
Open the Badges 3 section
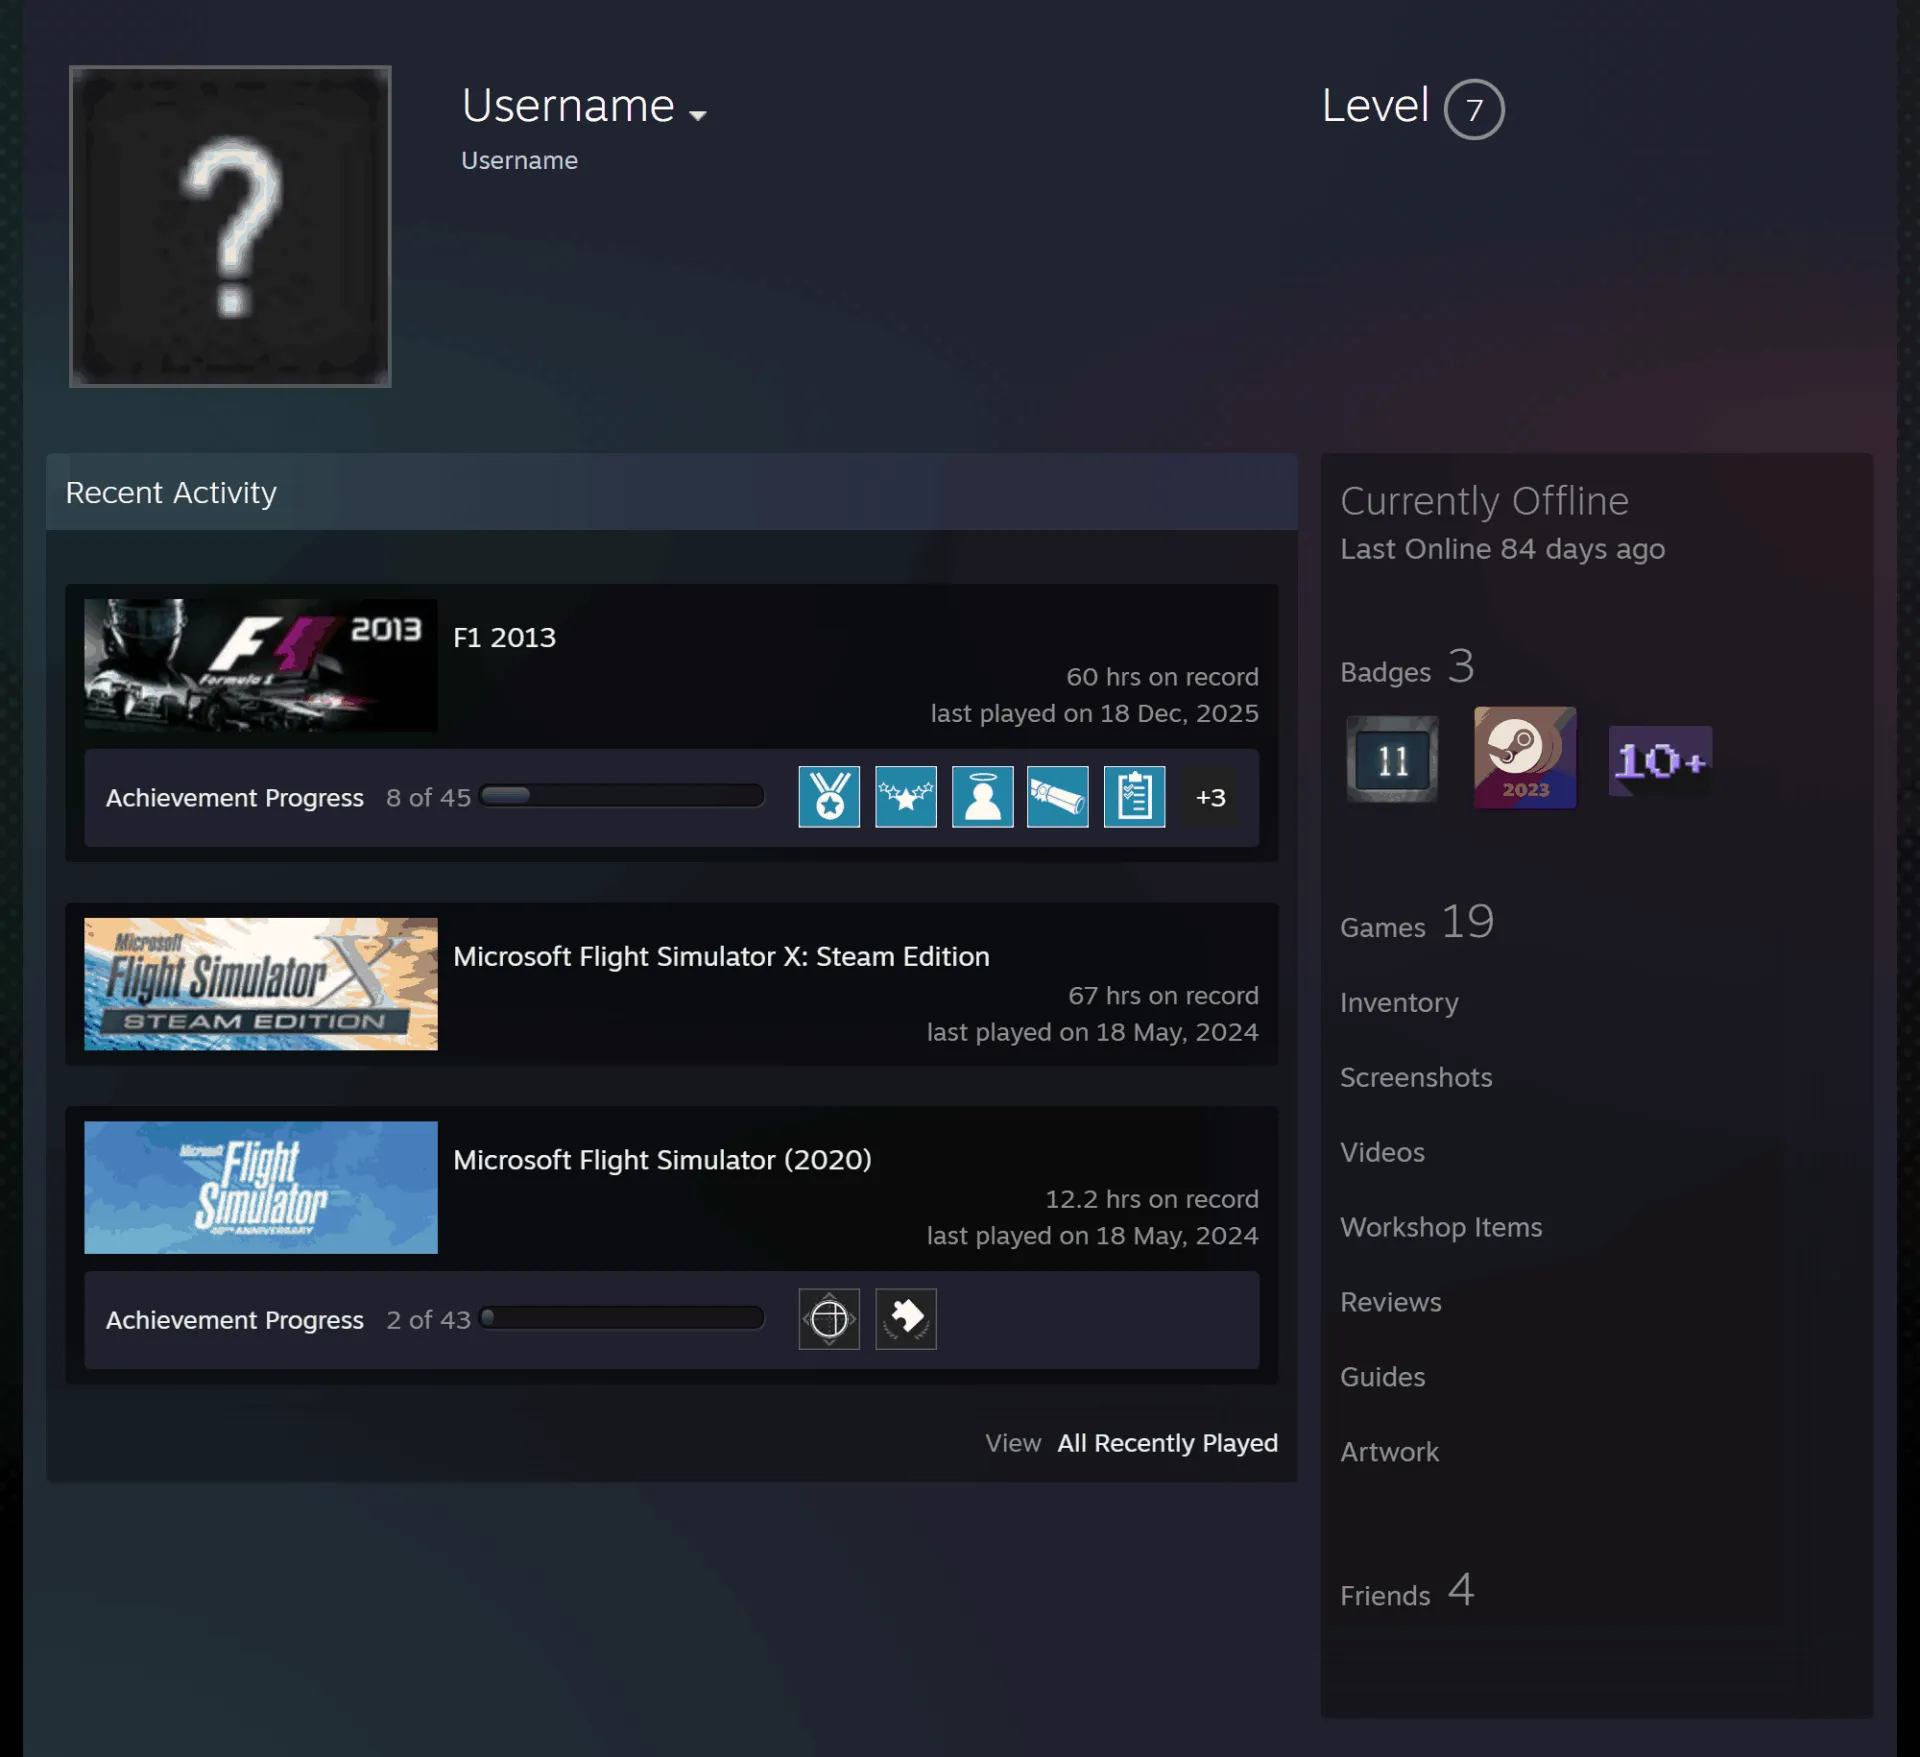(x=1407, y=668)
